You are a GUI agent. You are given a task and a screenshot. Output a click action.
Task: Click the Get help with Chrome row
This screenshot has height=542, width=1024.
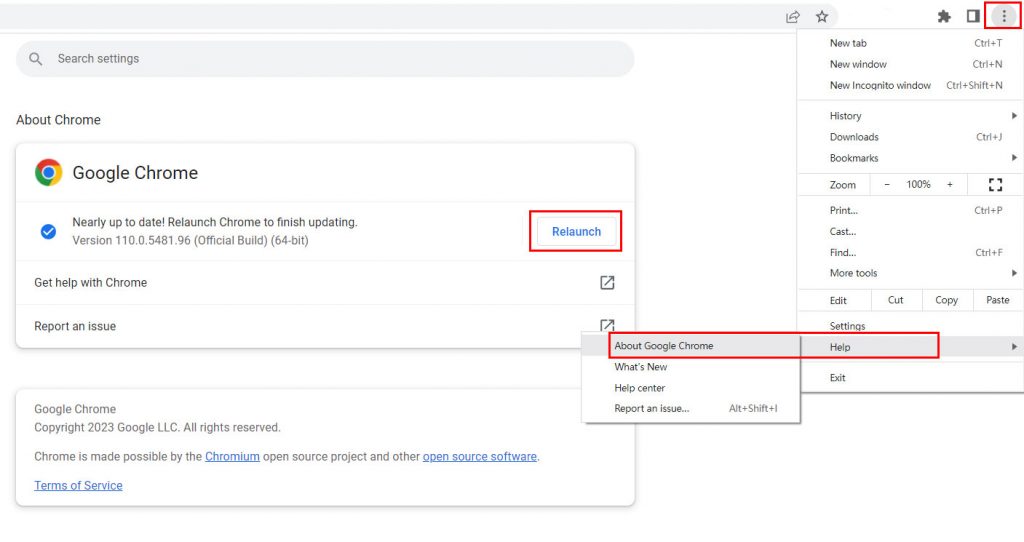(x=325, y=283)
